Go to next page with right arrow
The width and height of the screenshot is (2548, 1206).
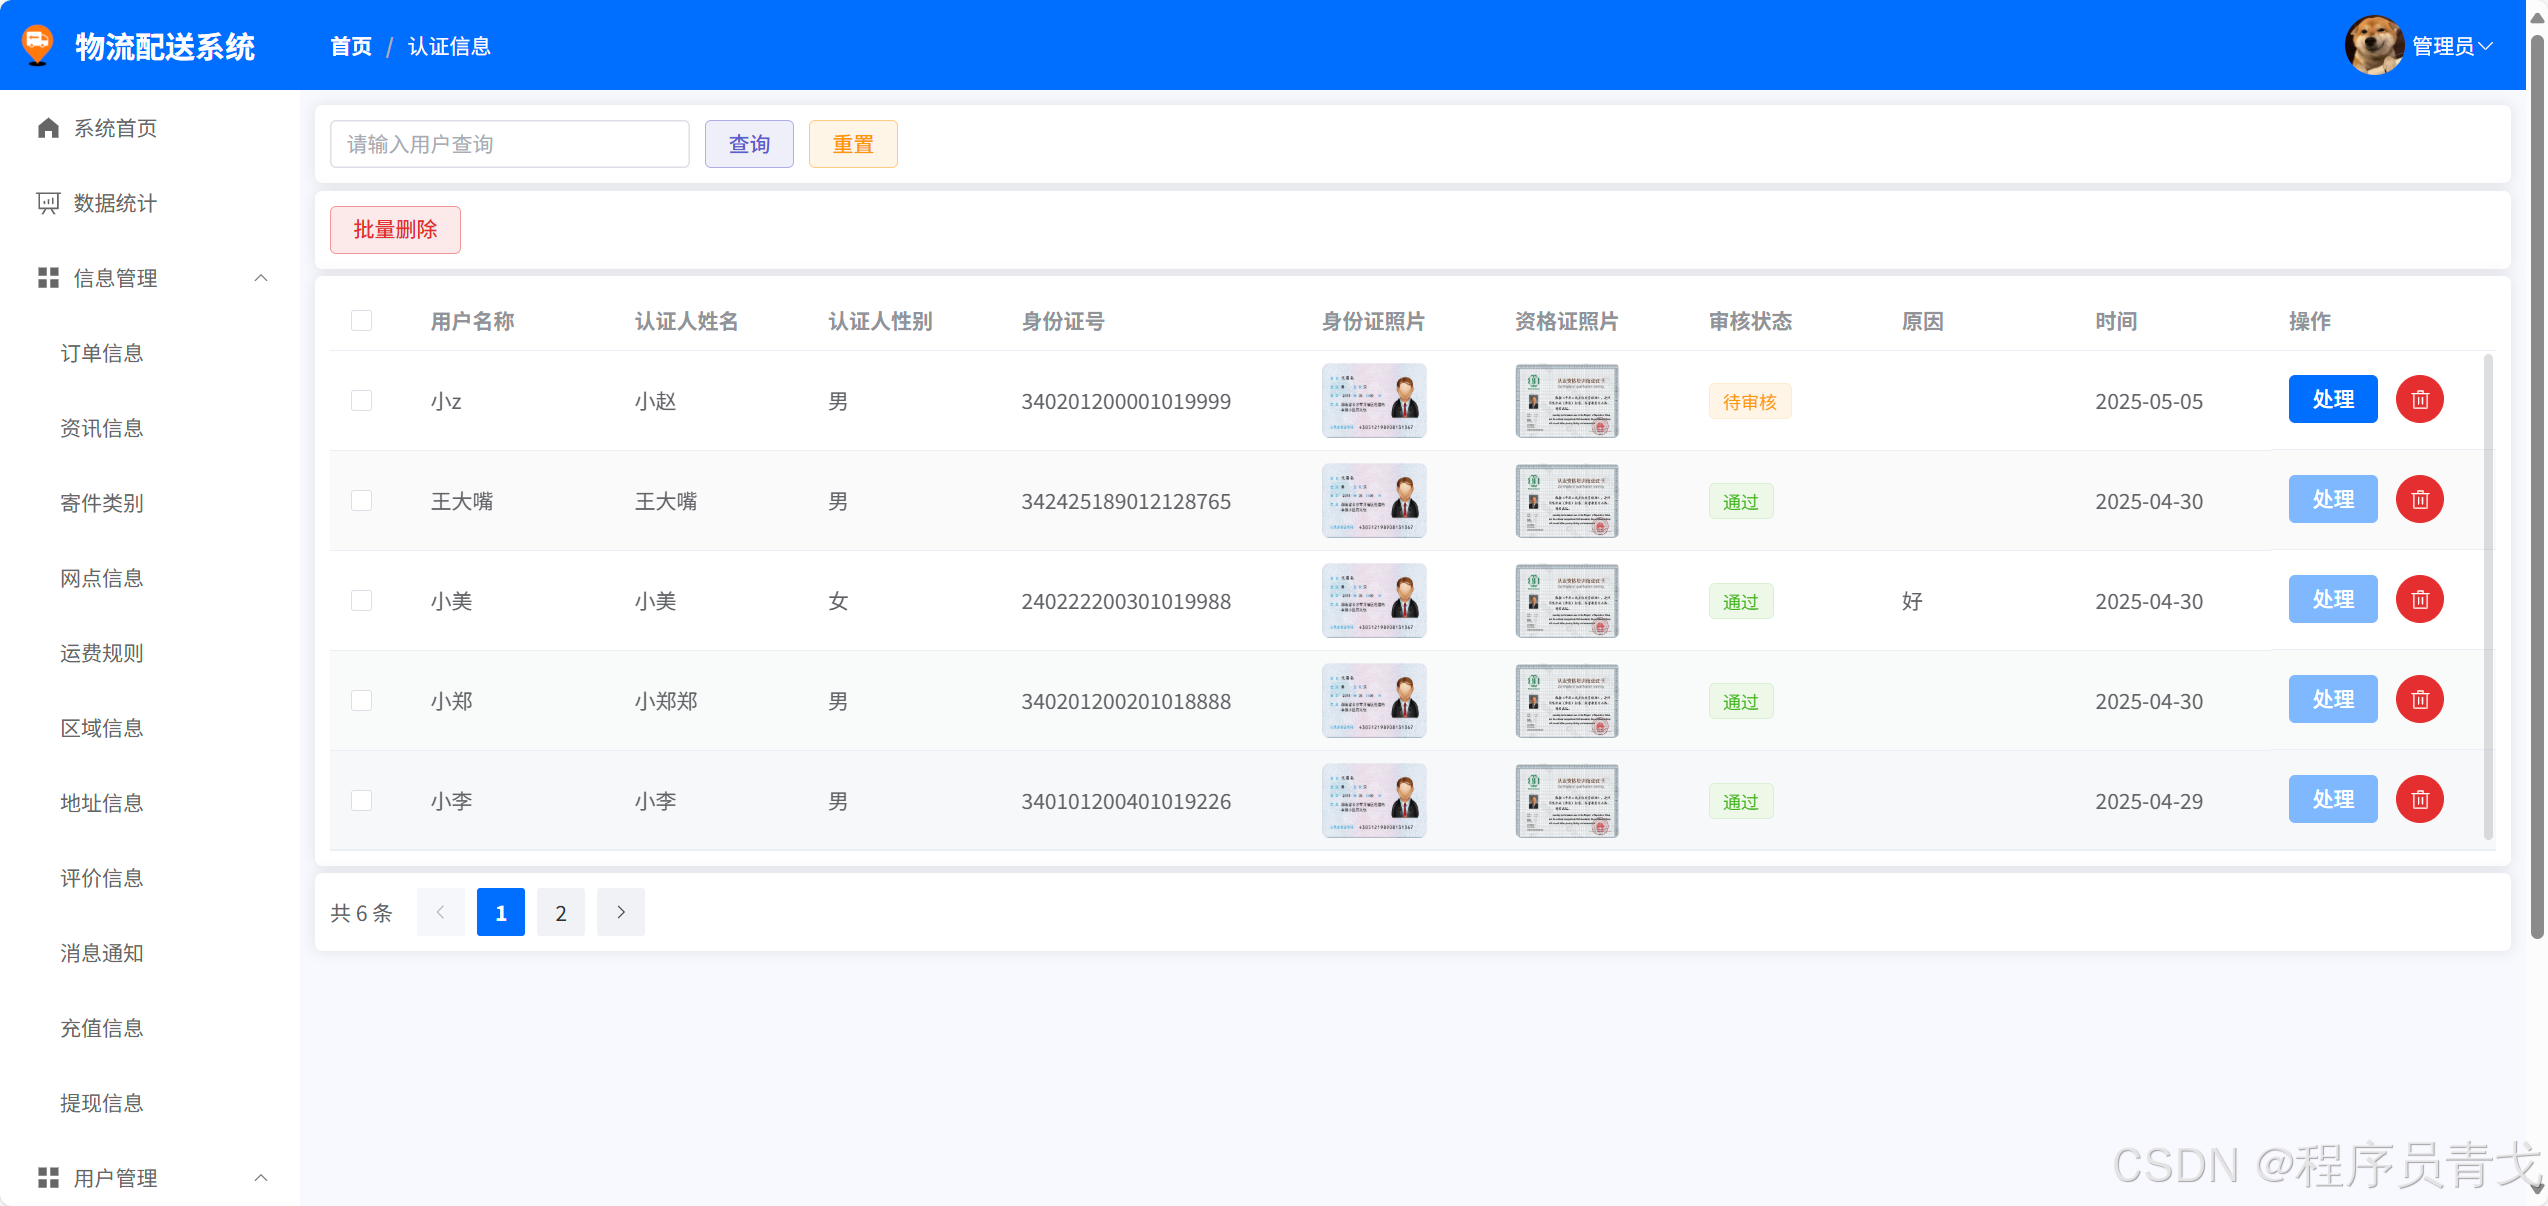[x=621, y=912]
